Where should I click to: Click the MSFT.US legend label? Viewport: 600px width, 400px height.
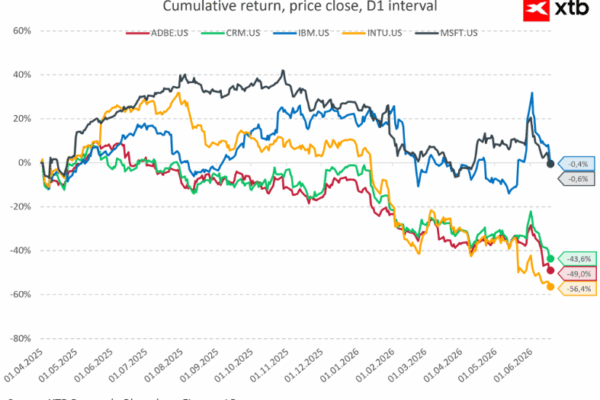tap(459, 33)
